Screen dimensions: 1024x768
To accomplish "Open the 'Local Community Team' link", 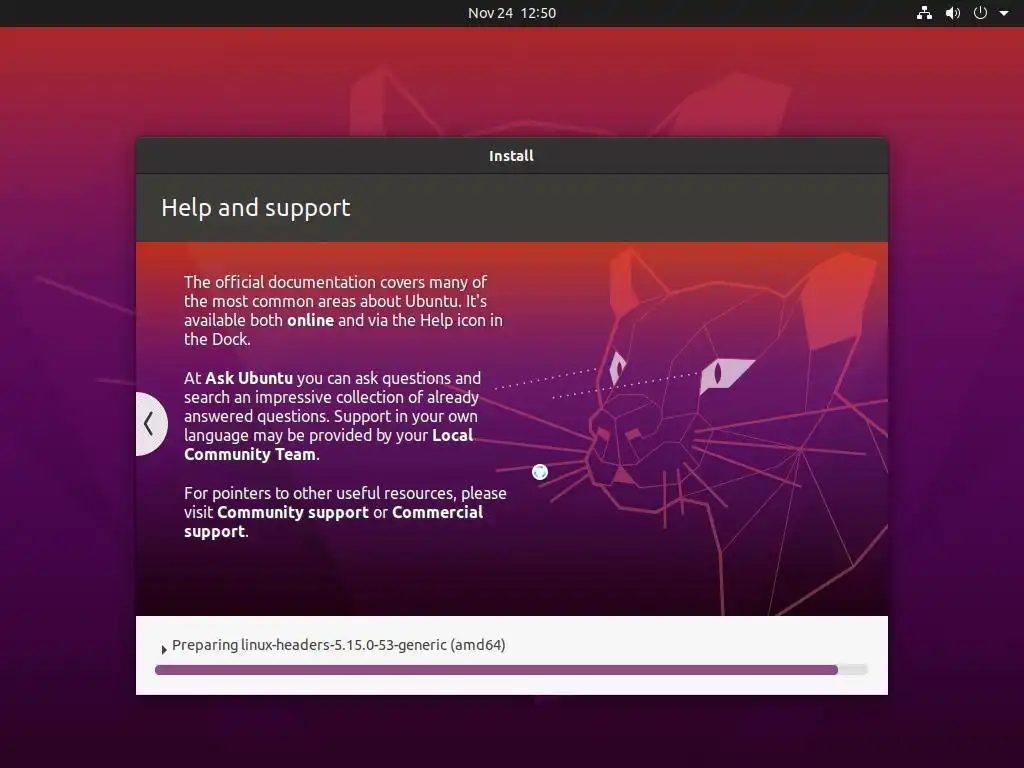I will (328, 445).
